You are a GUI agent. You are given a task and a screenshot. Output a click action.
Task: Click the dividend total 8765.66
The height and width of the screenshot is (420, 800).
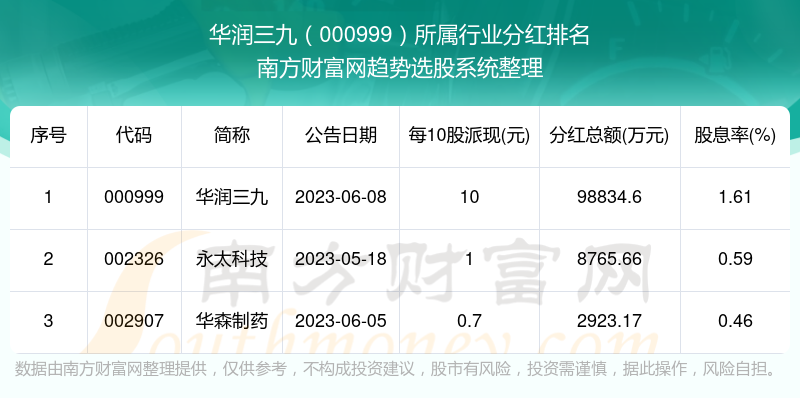(609, 259)
